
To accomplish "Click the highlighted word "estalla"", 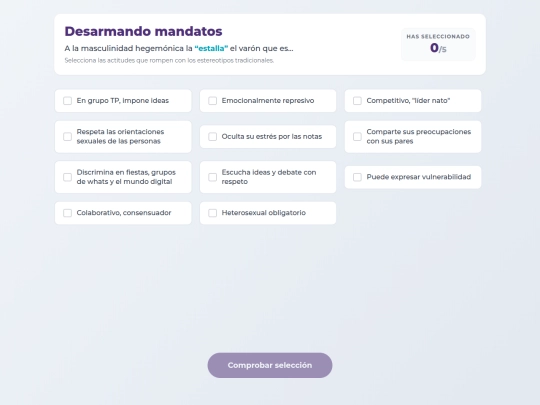I will coord(211,48).
